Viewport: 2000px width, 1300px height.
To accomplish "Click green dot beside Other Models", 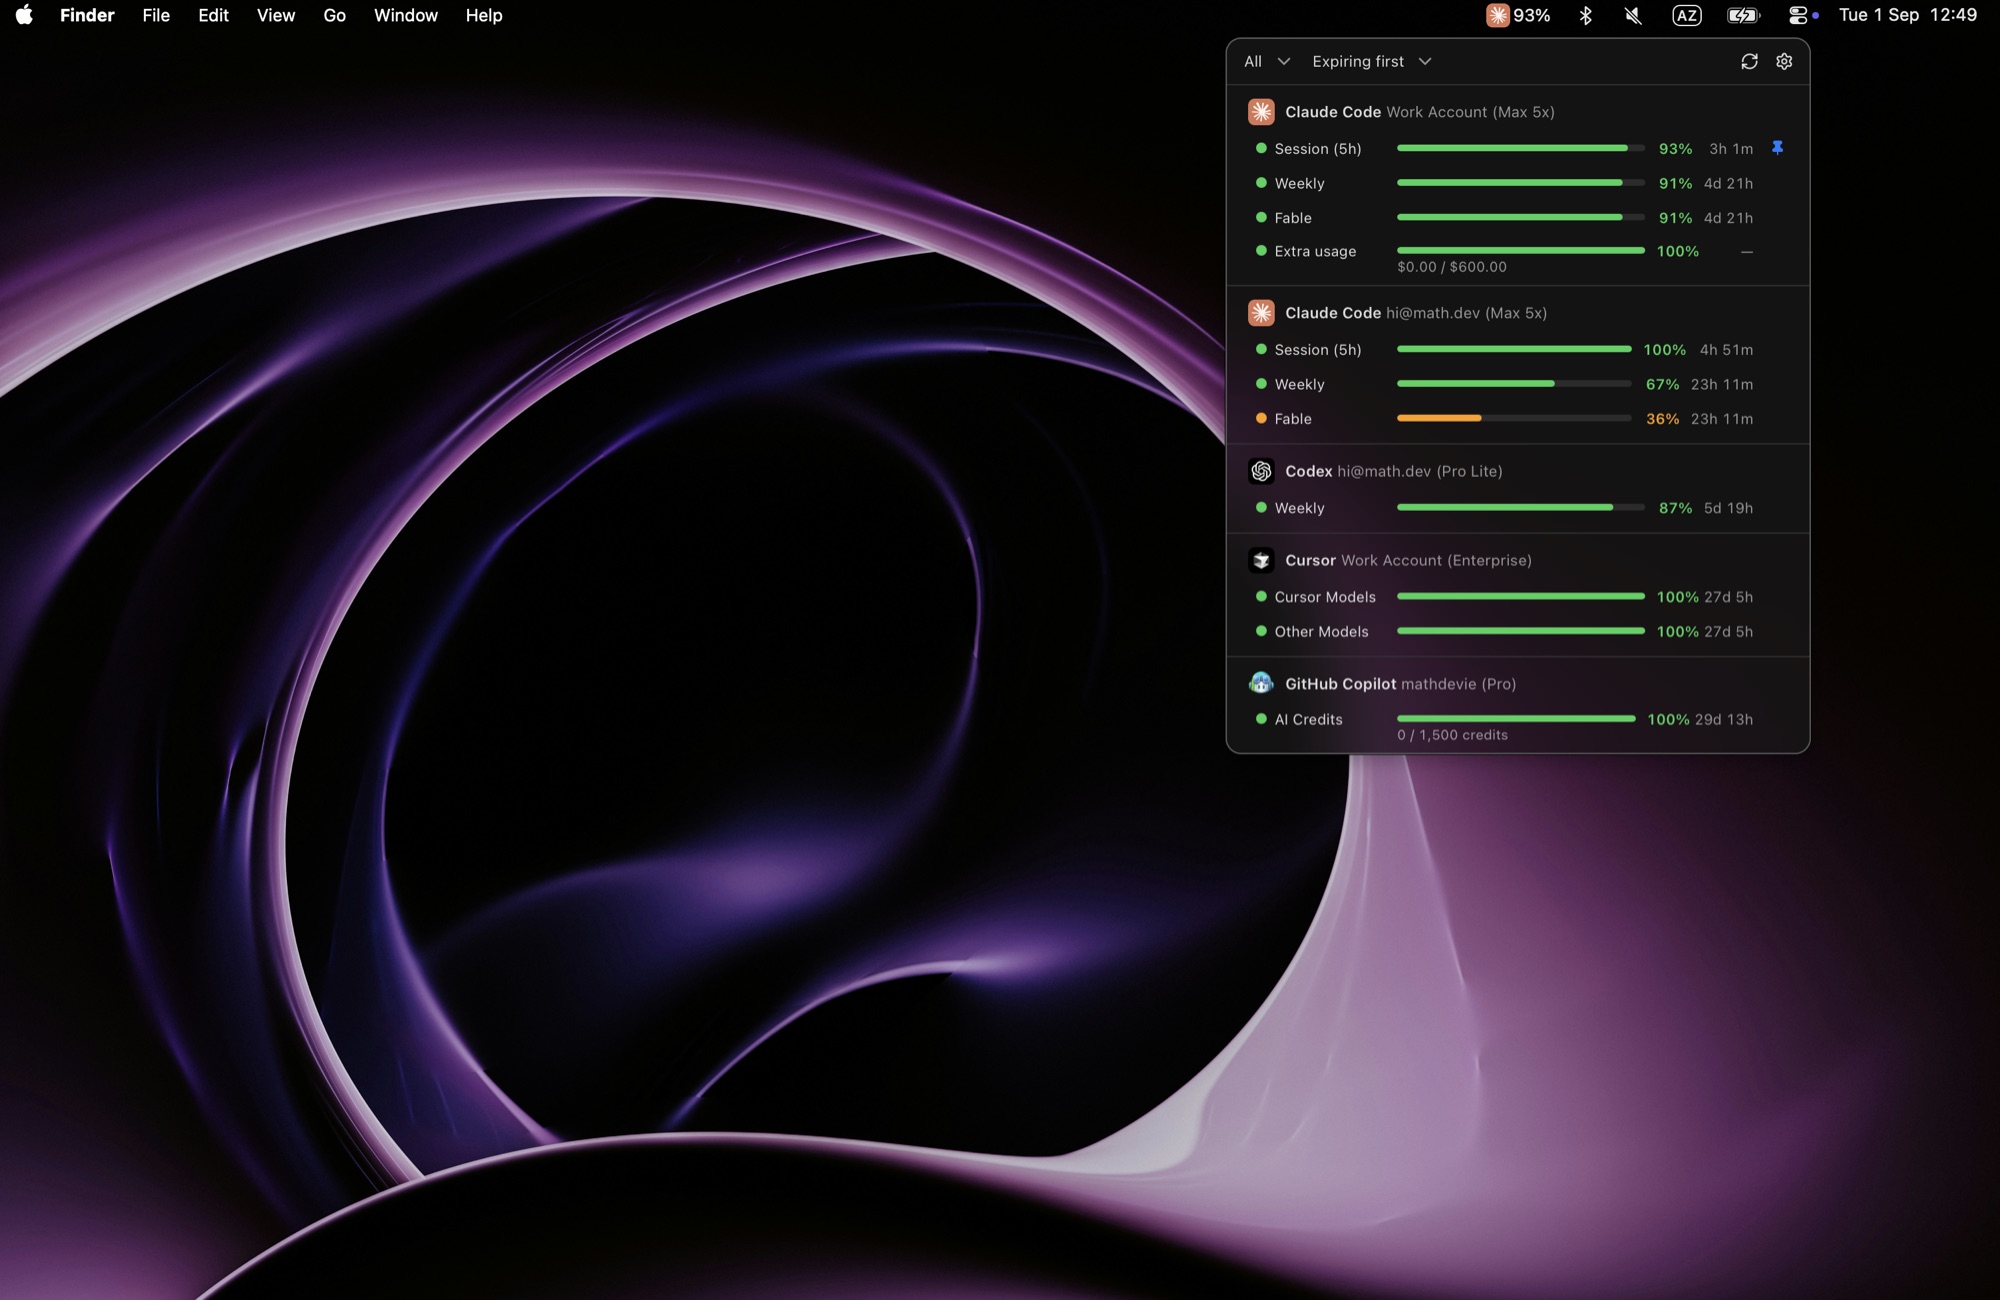I will (1261, 631).
